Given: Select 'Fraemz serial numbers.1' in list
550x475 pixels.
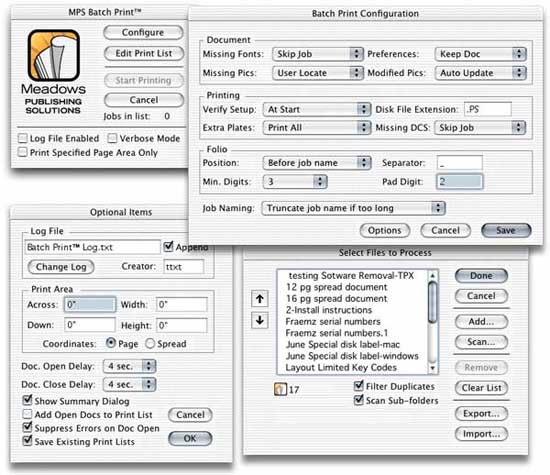Looking at the screenshot, I should (x=336, y=333).
